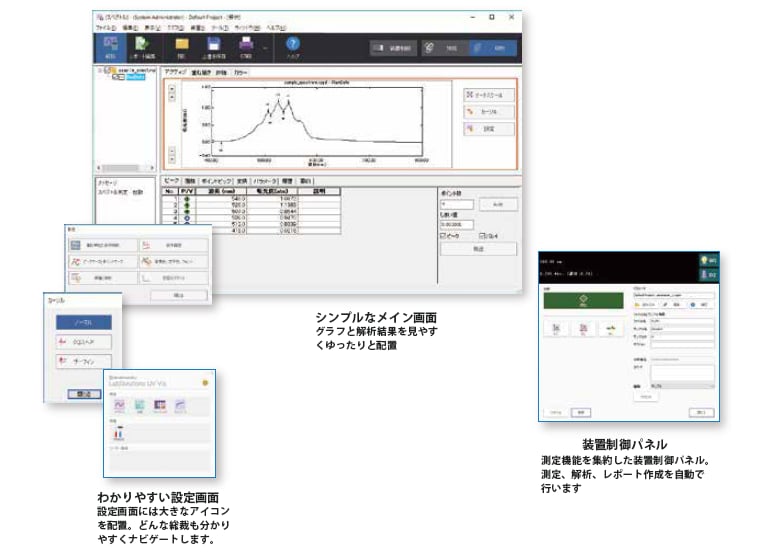Select the blue ノーマル option in cursor dialog
The image size is (775, 553).
[84, 322]
